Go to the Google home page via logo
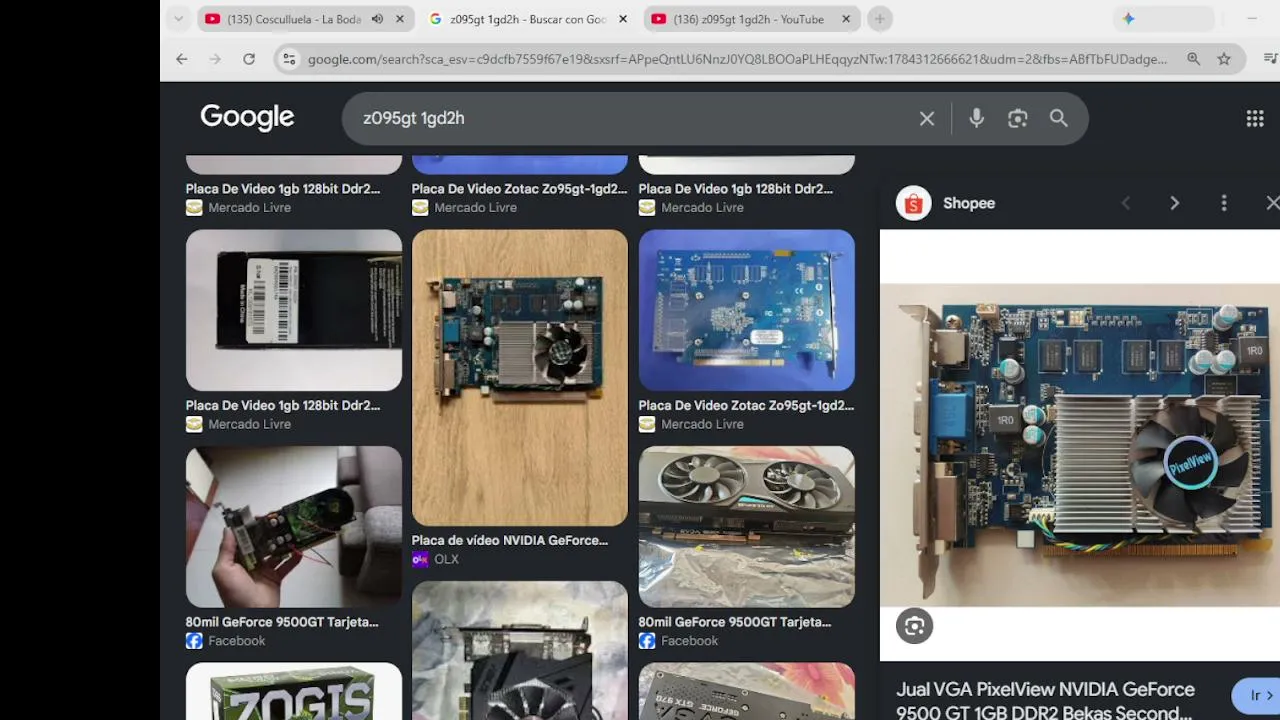1280x720 pixels. point(247,117)
